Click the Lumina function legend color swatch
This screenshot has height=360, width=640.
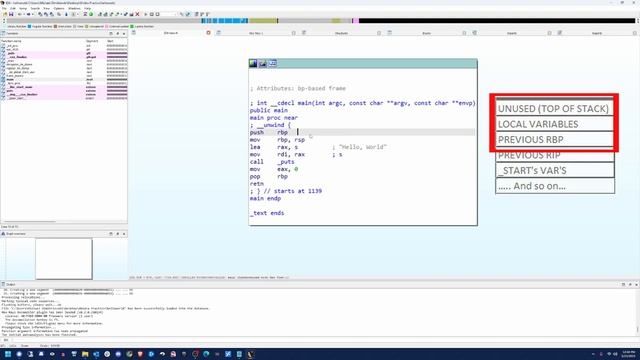tap(132, 26)
